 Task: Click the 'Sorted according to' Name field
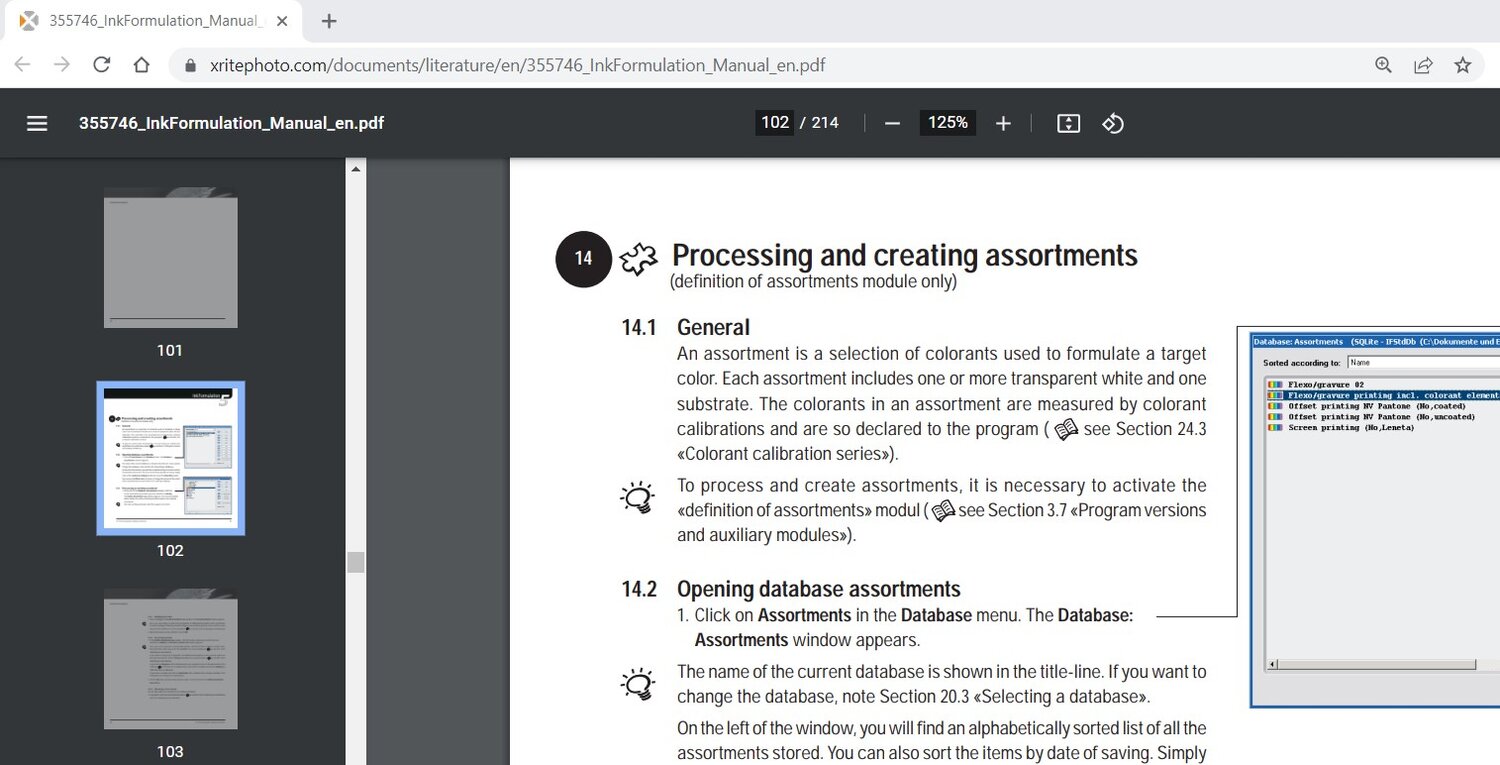[x=1423, y=363]
